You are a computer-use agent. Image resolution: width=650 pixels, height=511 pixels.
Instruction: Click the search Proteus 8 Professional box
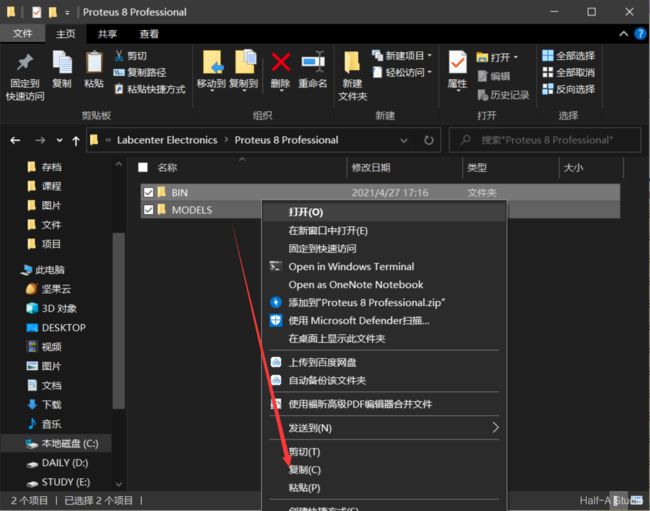[x=545, y=140]
